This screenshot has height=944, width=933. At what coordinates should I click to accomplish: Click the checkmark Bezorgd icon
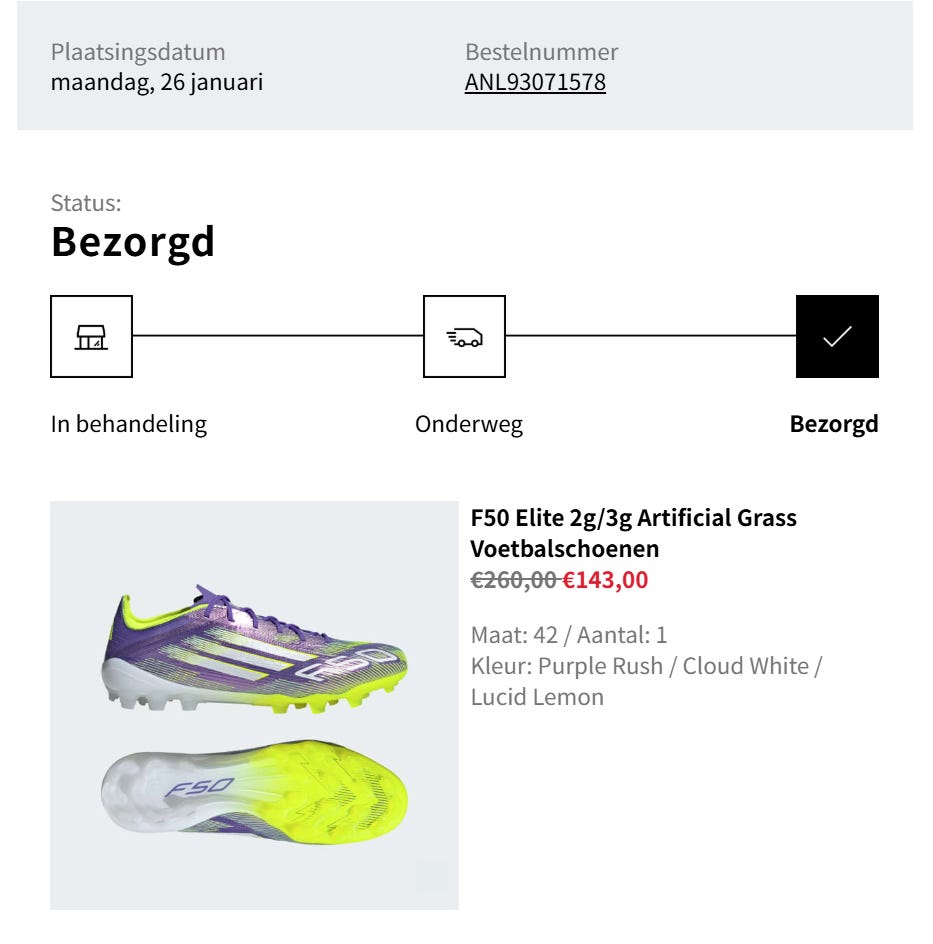point(837,337)
